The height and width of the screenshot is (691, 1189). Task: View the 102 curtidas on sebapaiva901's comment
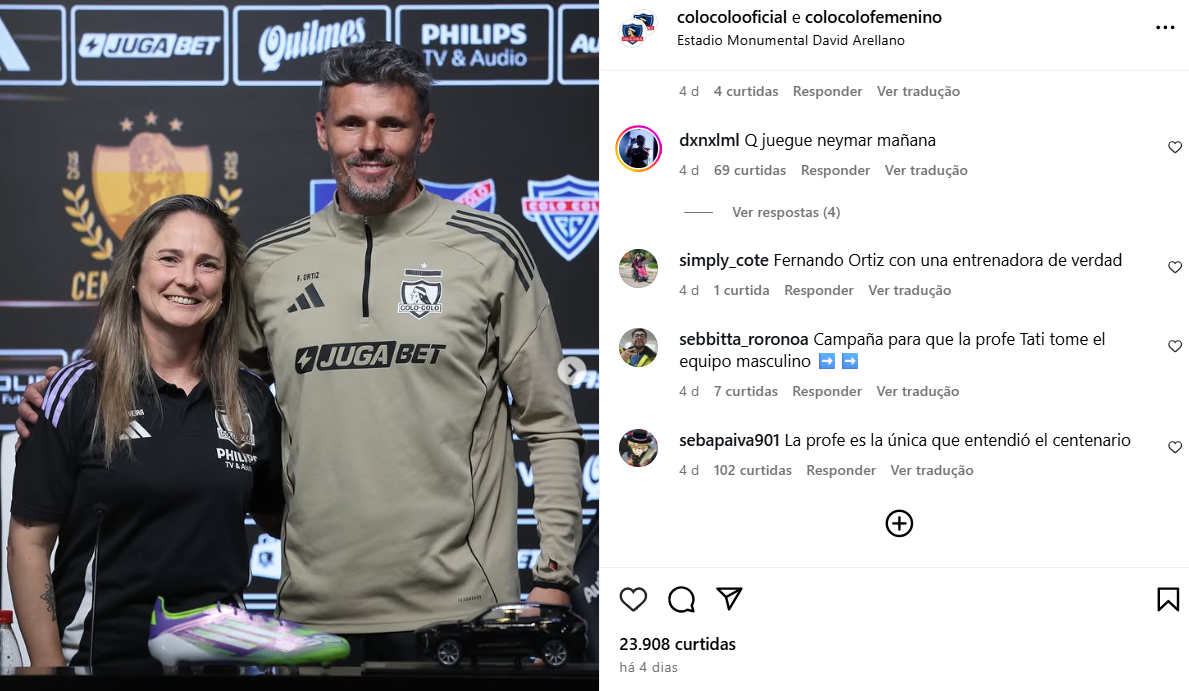pyautogui.click(x=752, y=470)
